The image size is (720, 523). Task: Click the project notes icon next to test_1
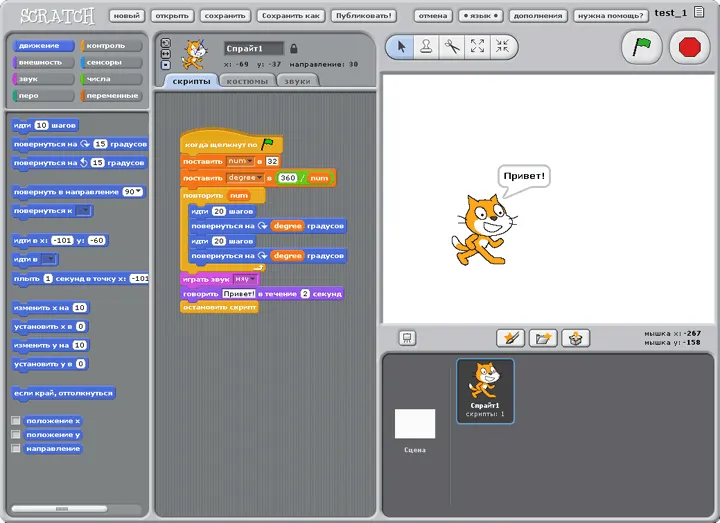click(x=699, y=12)
